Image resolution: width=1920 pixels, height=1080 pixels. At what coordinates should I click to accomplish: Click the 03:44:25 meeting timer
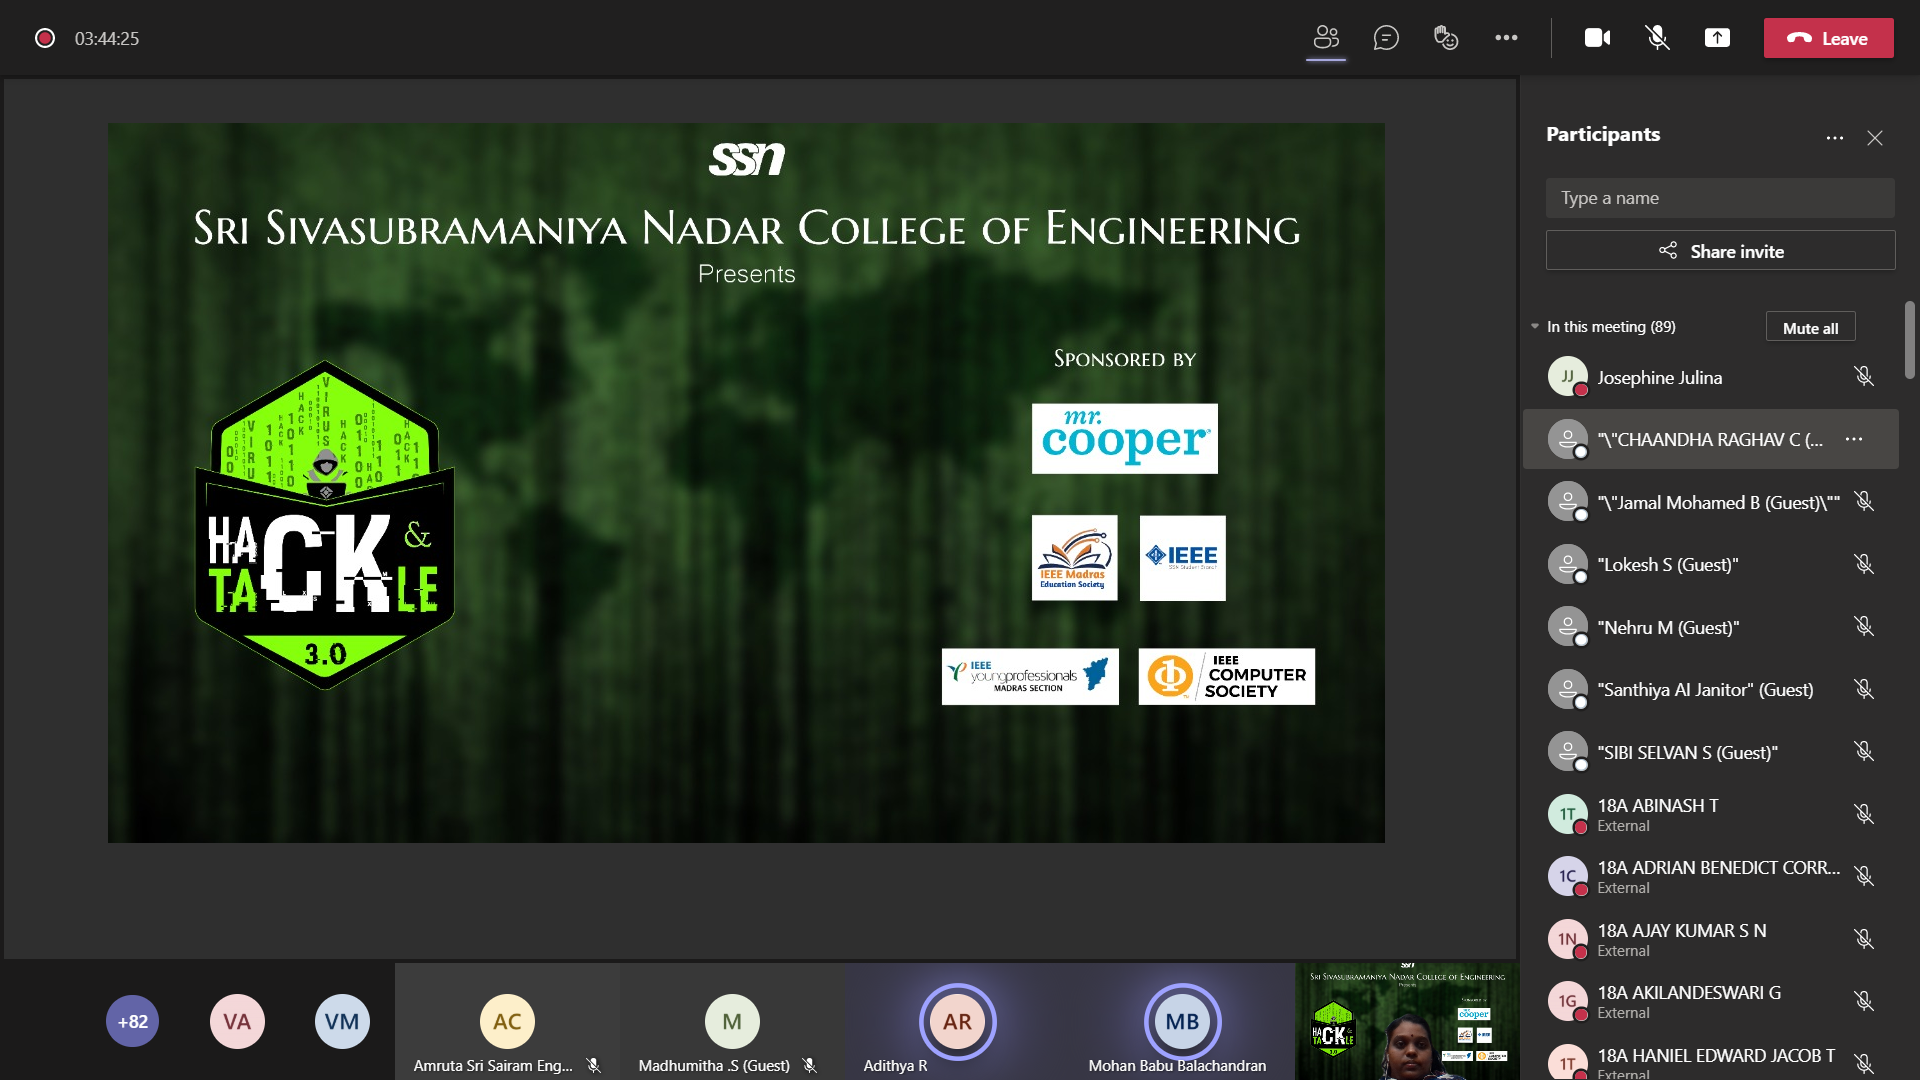pos(107,39)
